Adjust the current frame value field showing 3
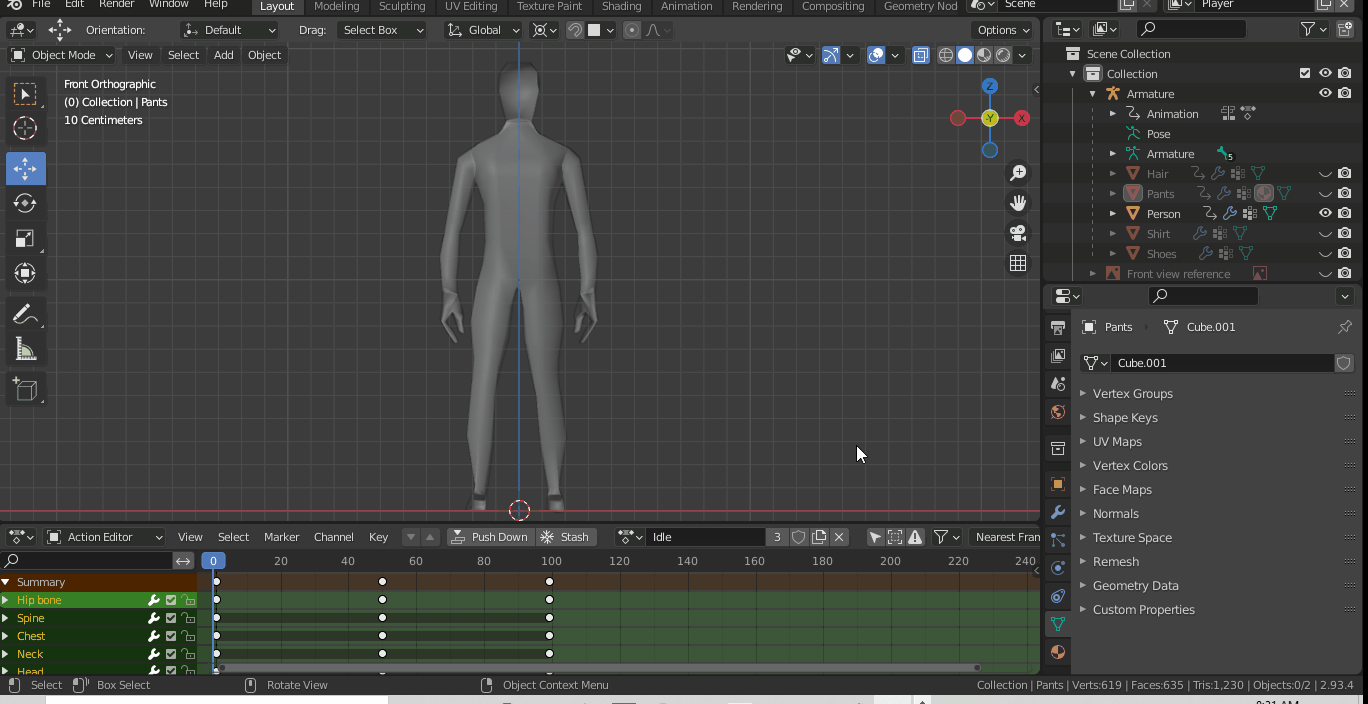Screen dimensions: 1368x704 pos(776,537)
